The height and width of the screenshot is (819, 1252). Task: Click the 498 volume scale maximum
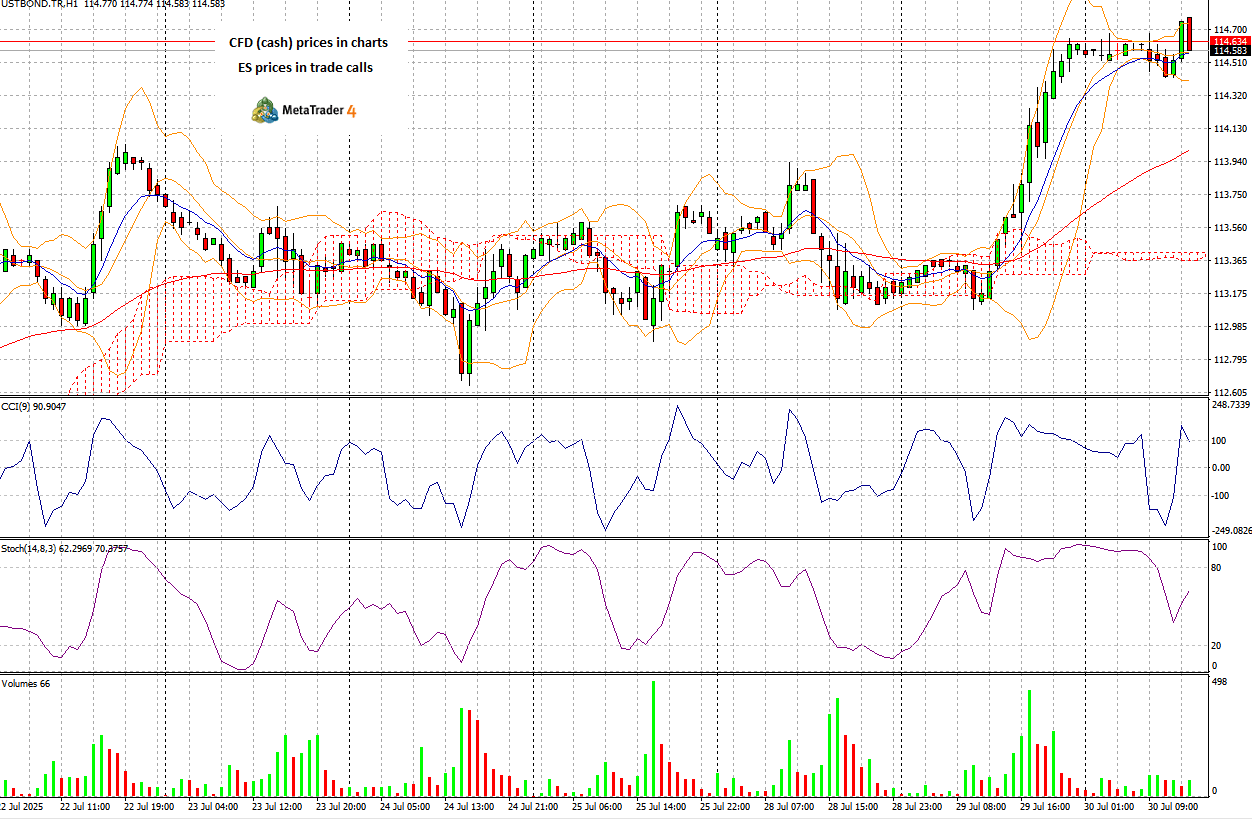tap(1221, 683)
